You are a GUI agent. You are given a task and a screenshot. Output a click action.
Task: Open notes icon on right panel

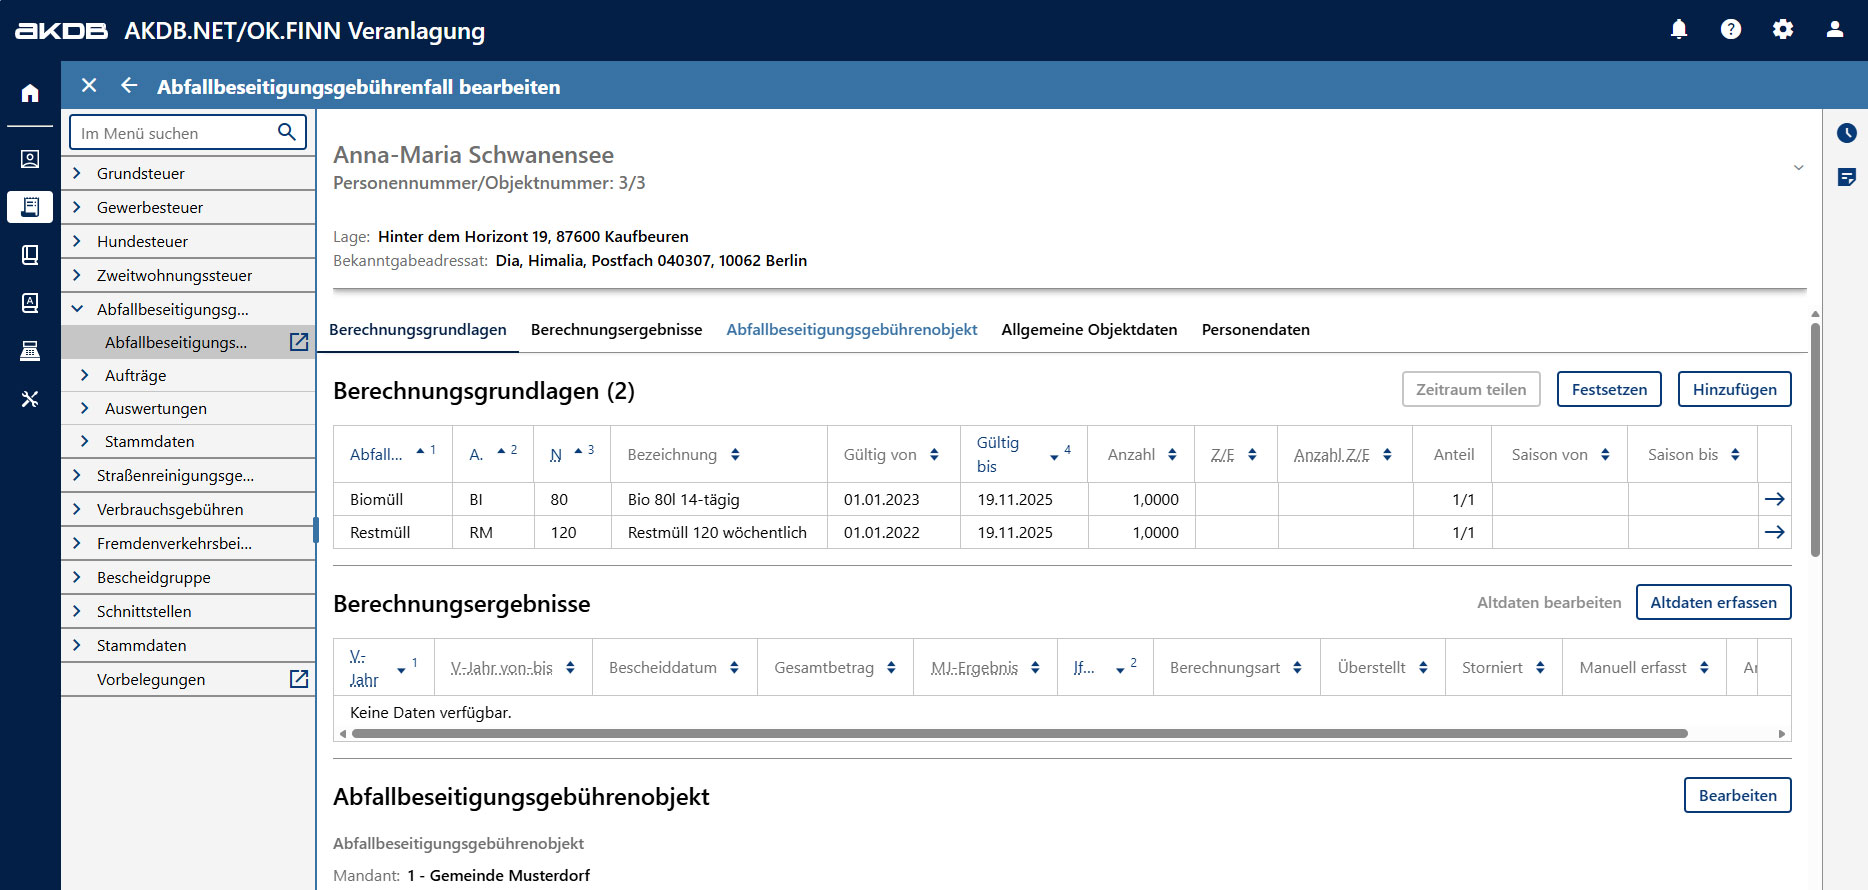point(1846,178)
